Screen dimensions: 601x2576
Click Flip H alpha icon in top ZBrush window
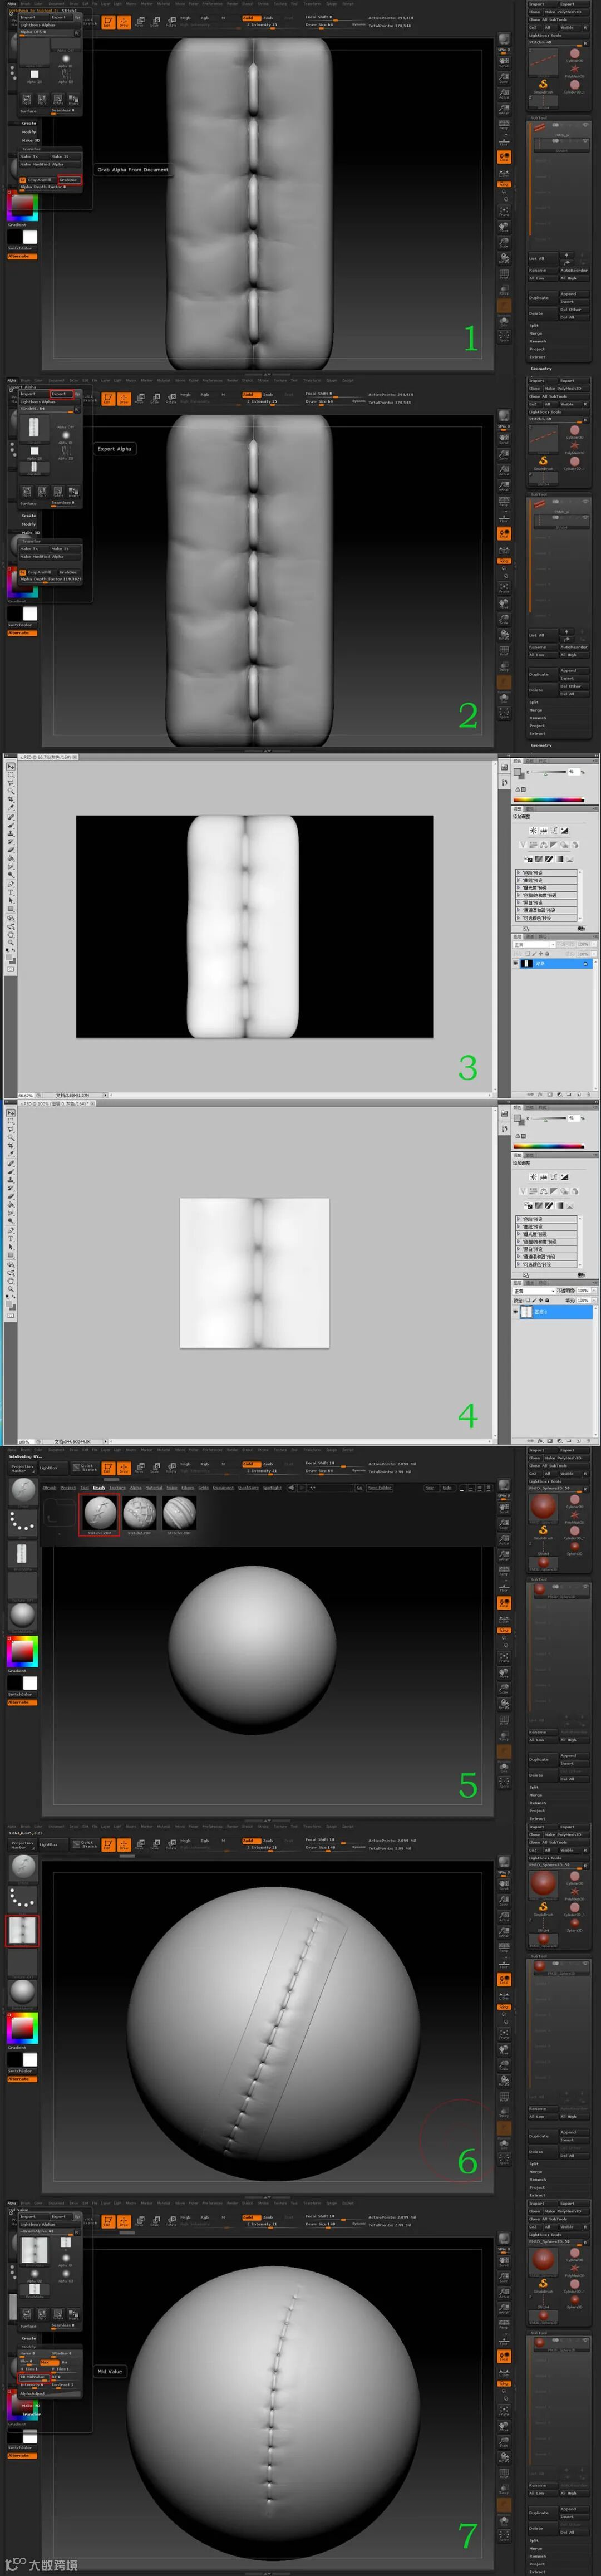(x=27, y=99)
